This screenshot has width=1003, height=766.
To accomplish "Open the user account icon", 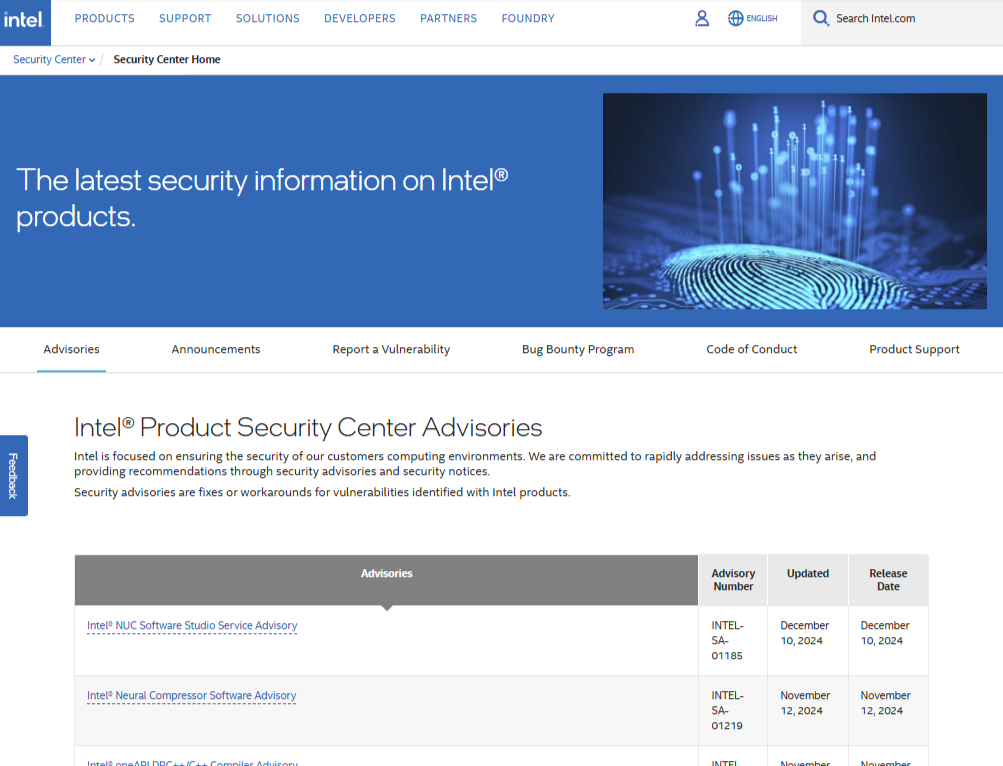I will (x=702, y=18).
